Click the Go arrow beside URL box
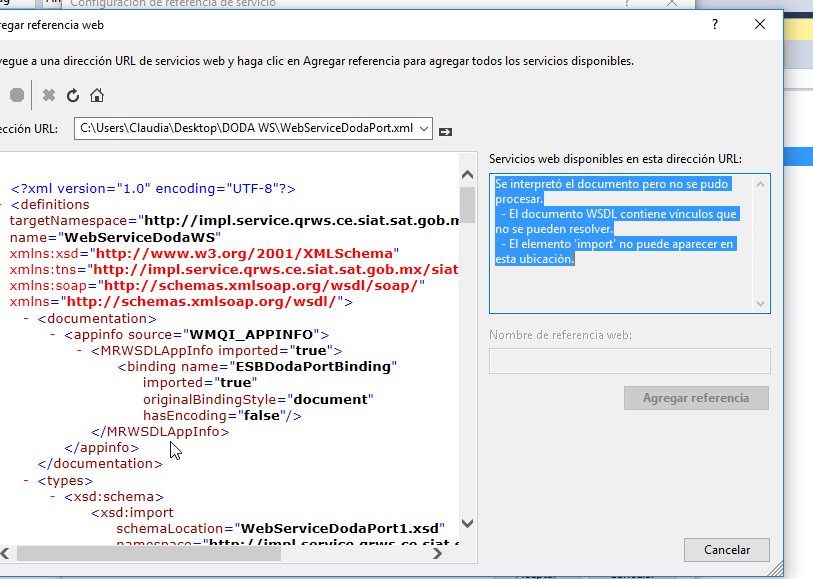The image size is (813, 579). pos(445,132)
